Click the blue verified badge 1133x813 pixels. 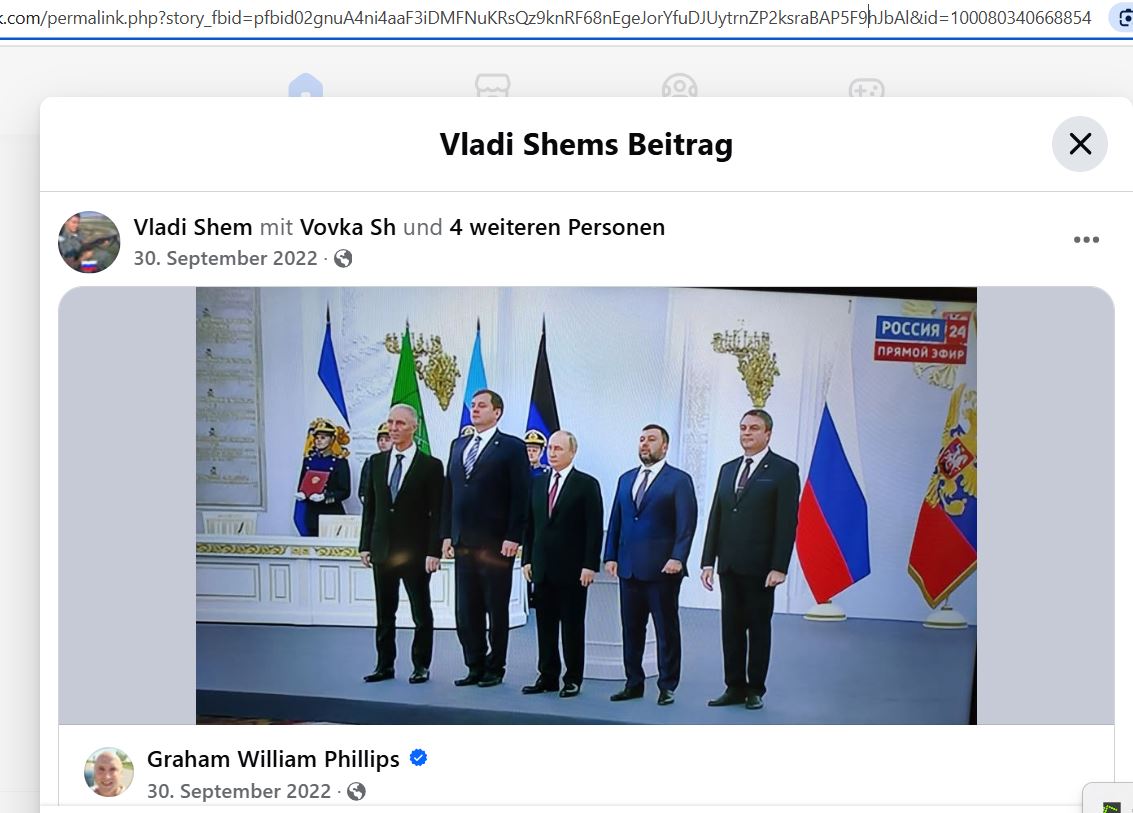(418, 757)
